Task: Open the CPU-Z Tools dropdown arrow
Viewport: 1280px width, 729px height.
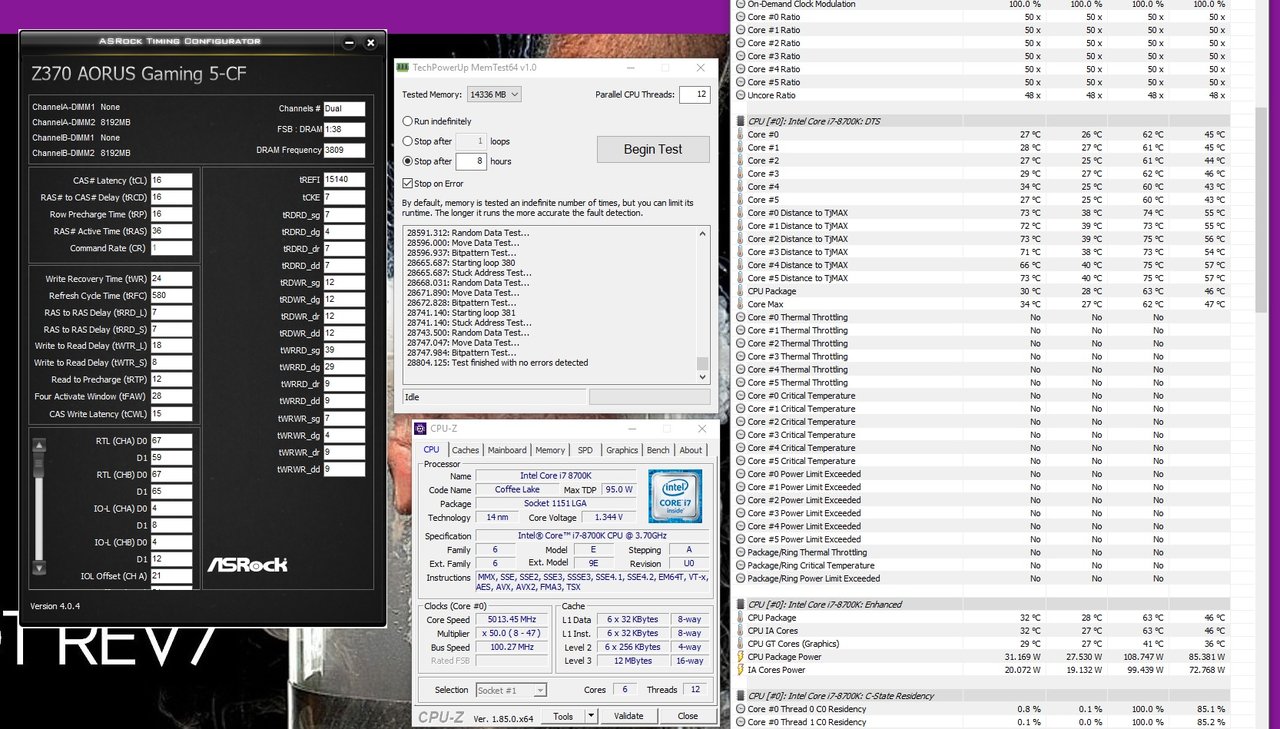Action: 591,716
